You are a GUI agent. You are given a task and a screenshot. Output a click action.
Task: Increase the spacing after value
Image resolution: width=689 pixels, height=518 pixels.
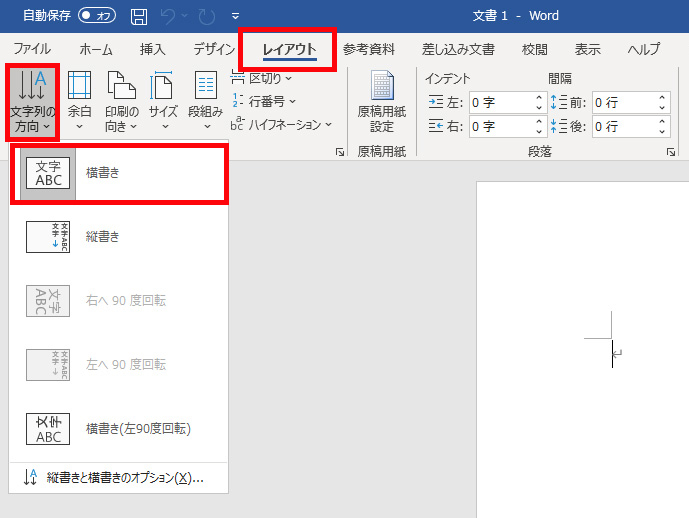click(x=663, y=122)
